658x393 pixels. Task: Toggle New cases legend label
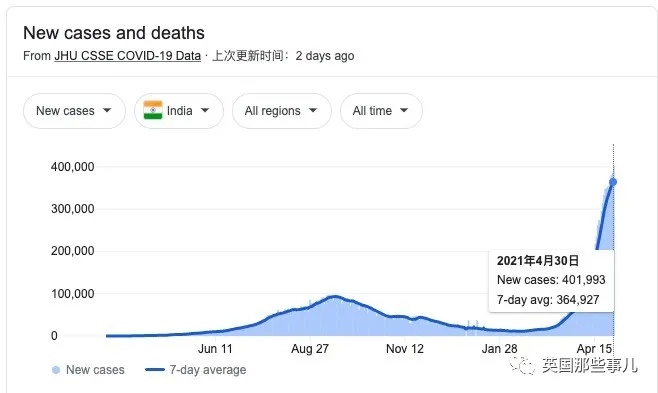click(x=95, y=370)
